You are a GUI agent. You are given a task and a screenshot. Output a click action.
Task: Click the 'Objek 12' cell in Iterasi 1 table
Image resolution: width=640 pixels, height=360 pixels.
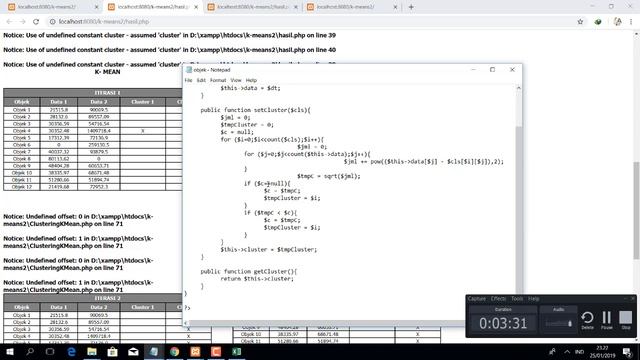22,187
